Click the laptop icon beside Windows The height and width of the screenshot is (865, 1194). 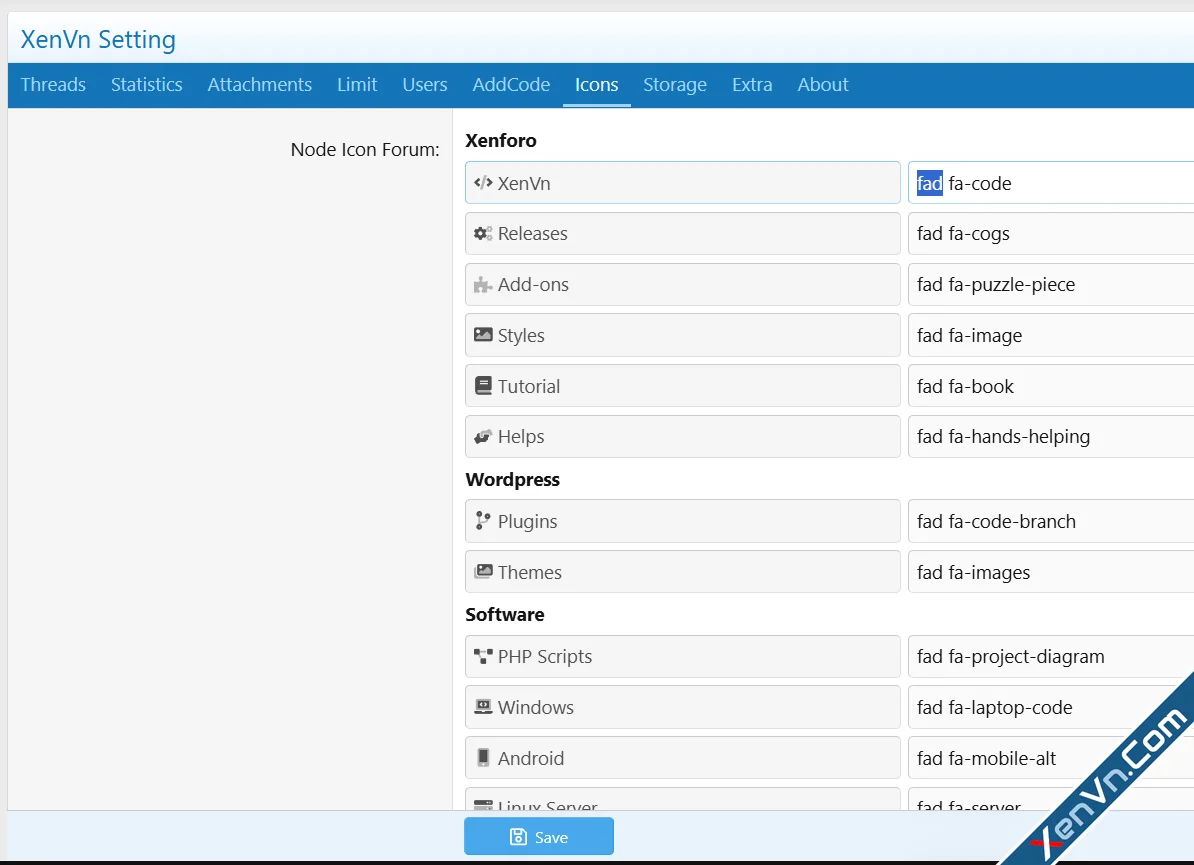click(483, 707)
